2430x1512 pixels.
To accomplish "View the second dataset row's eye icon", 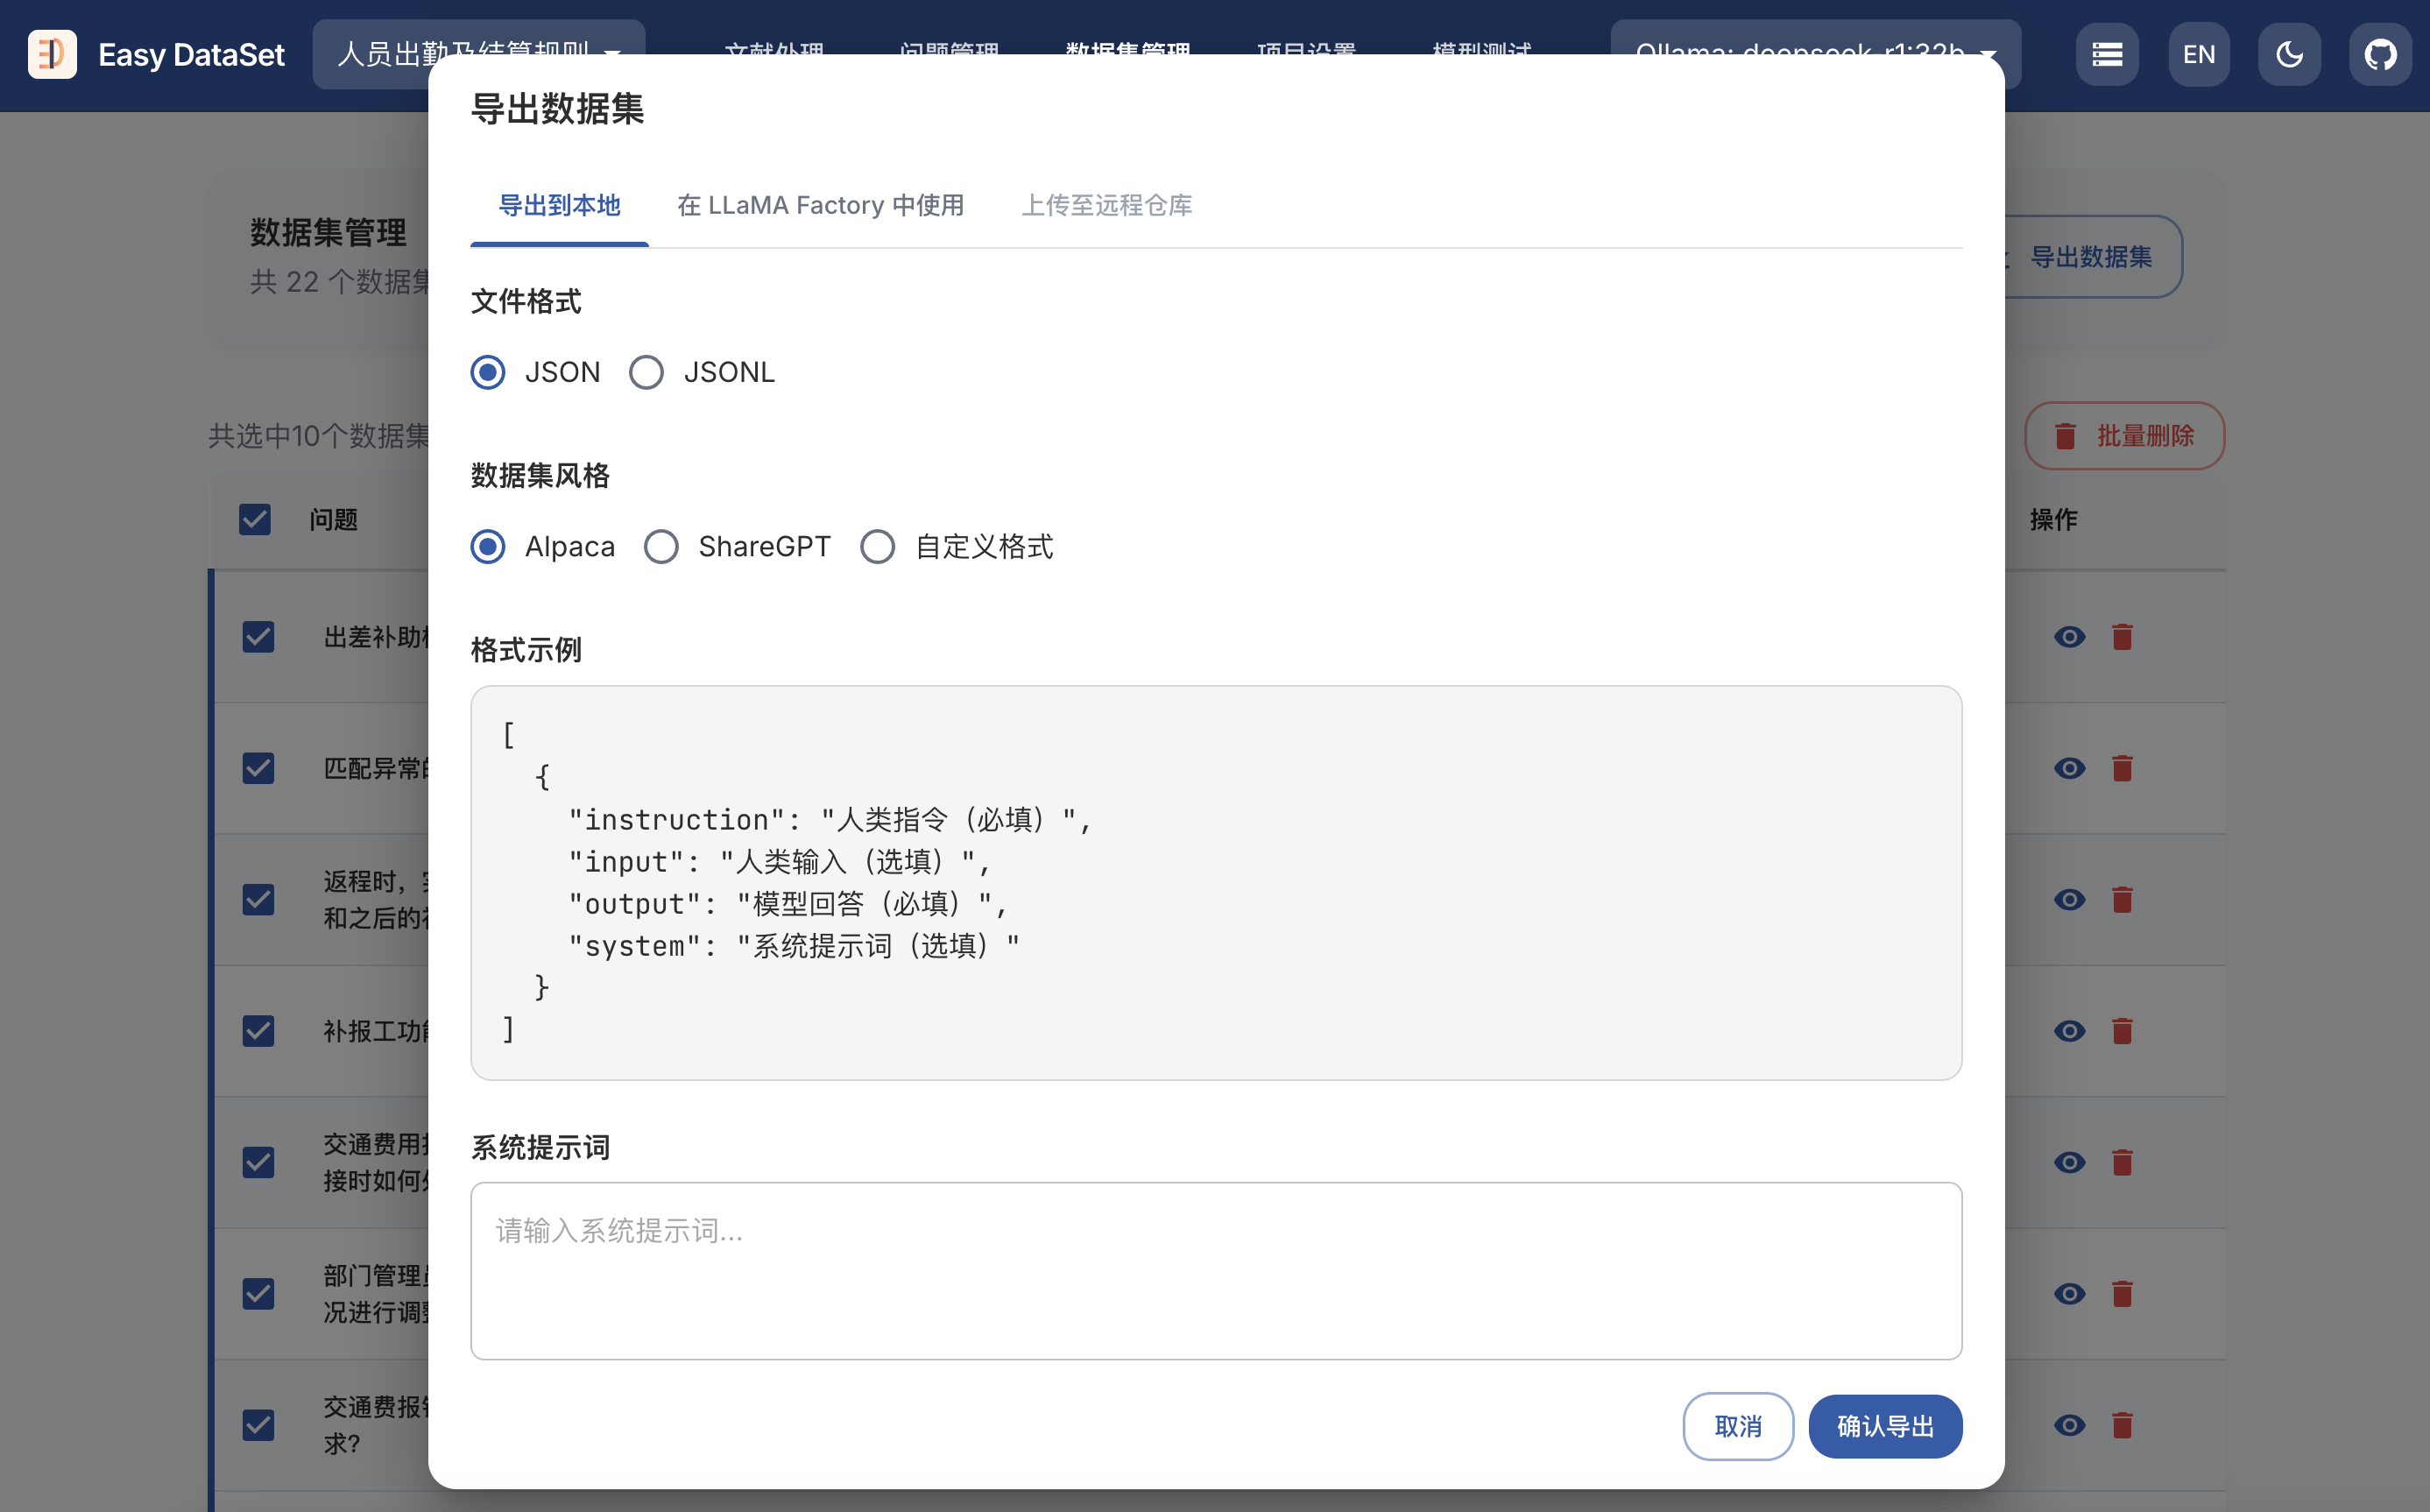I will [2069, 768].
